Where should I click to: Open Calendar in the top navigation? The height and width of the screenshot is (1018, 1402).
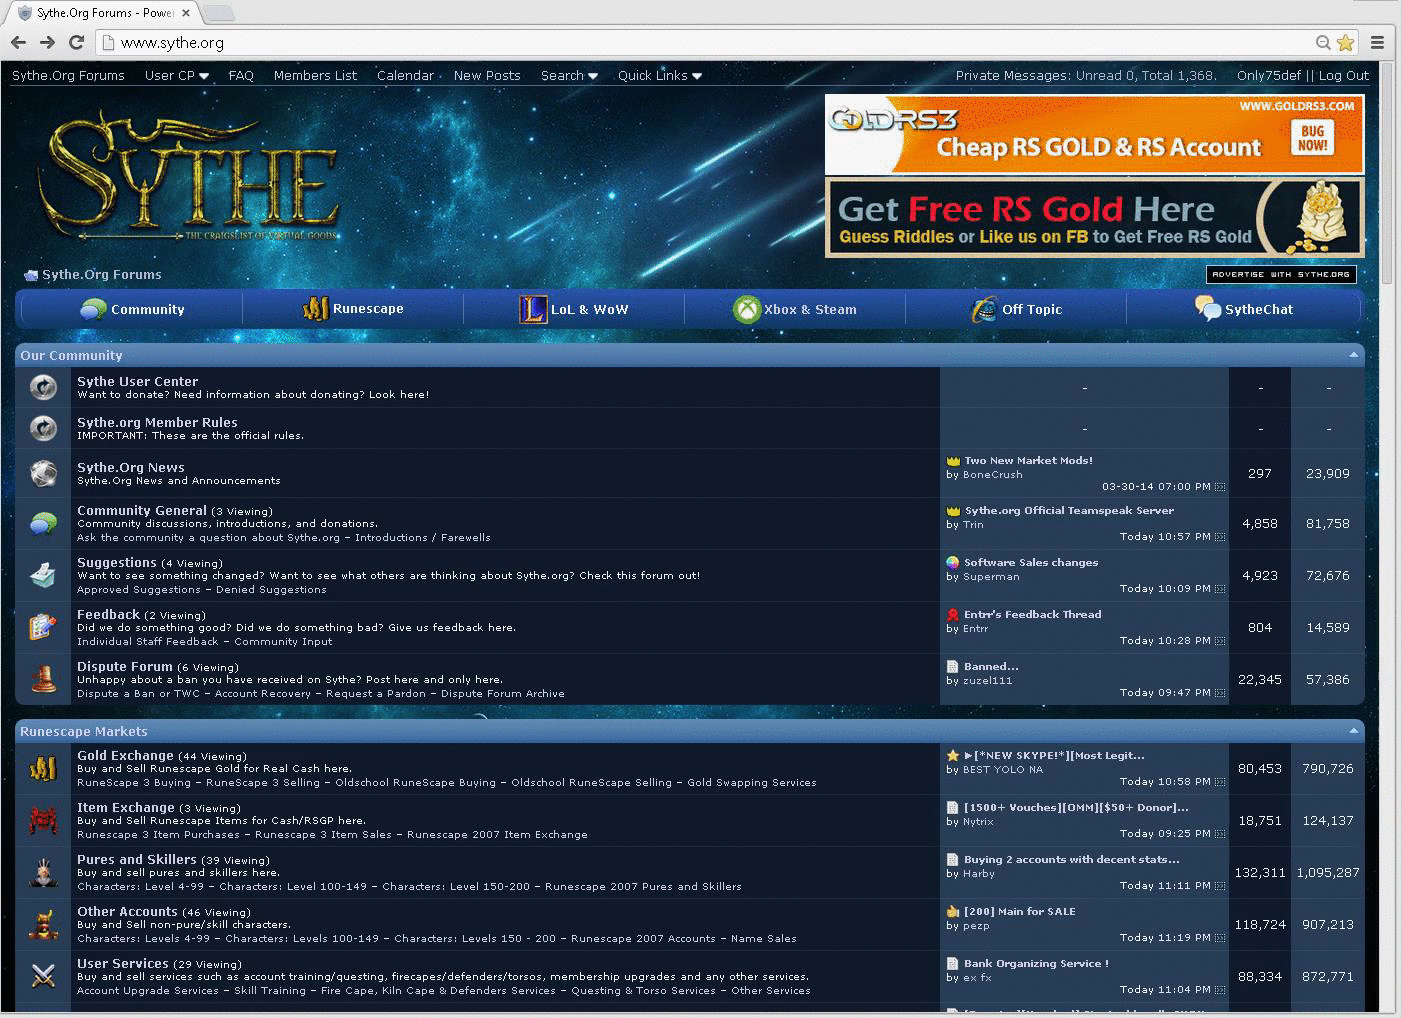[405, 75]
